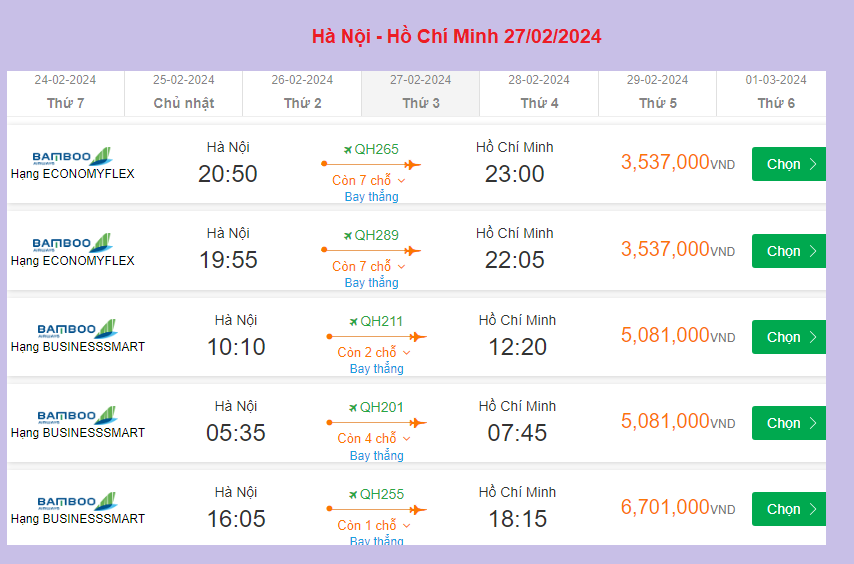The height and width of the screenshot is (564, 854).
Task: Click the 'Bay thẳng' label under QH289
Action: [x=371, y=283]
